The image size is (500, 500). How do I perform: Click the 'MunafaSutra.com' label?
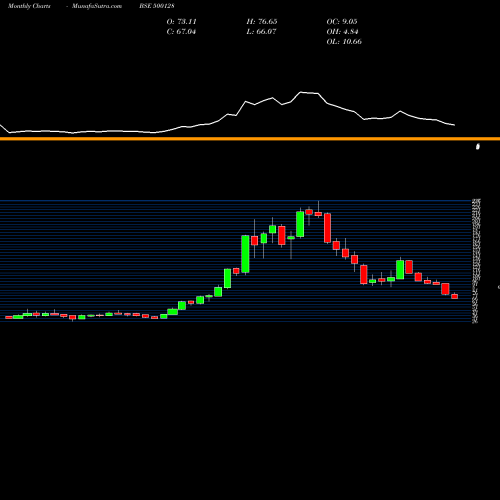97,6
